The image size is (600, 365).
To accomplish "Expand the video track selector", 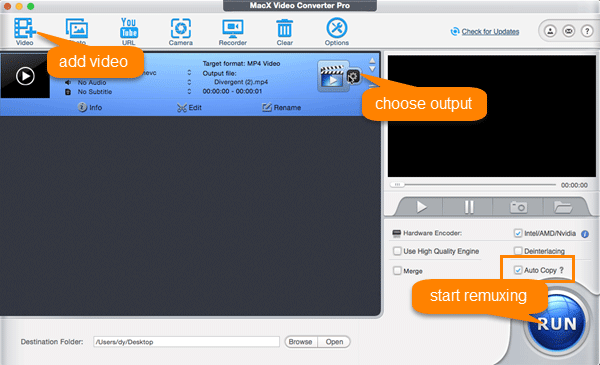I will 189,73.
